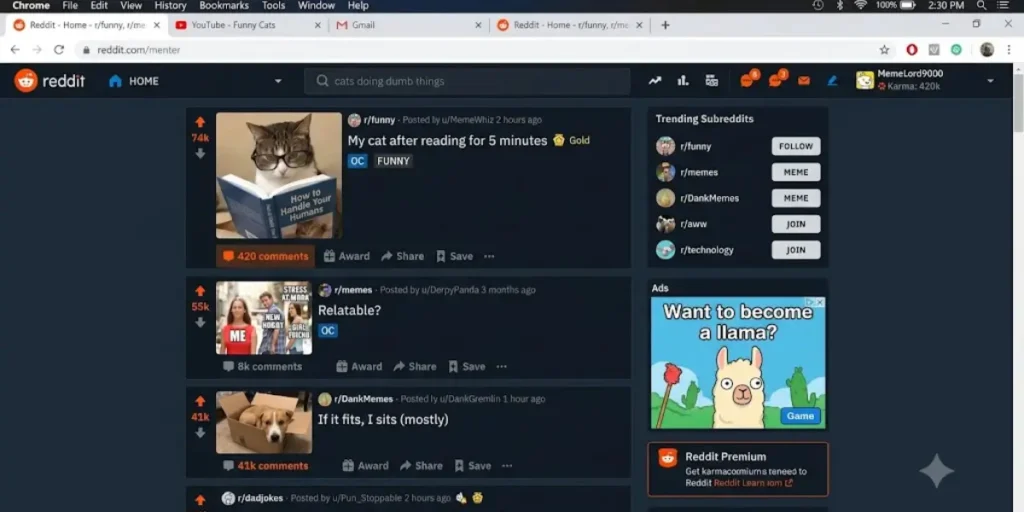
Task: Open the mail inbox icon
Action: 804,81
